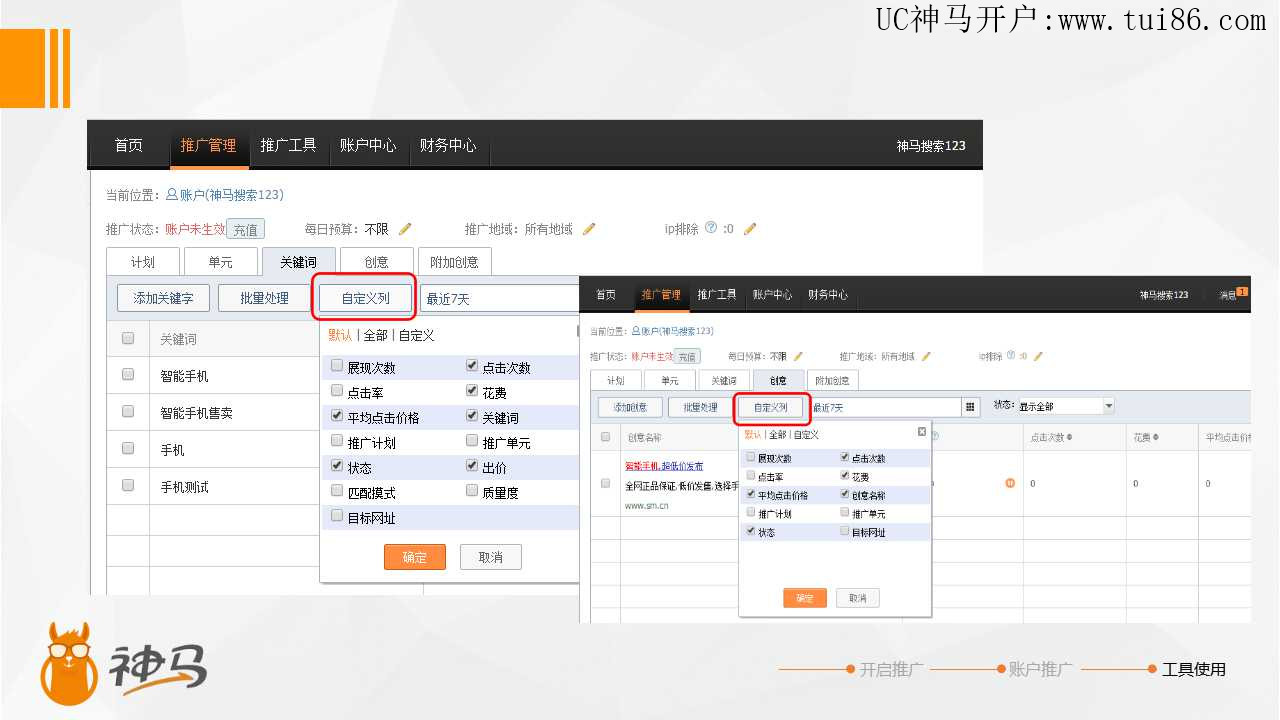
Task: Uncheck 平均点击价格 in the 关键词 window popup
Action: point(337,417)
